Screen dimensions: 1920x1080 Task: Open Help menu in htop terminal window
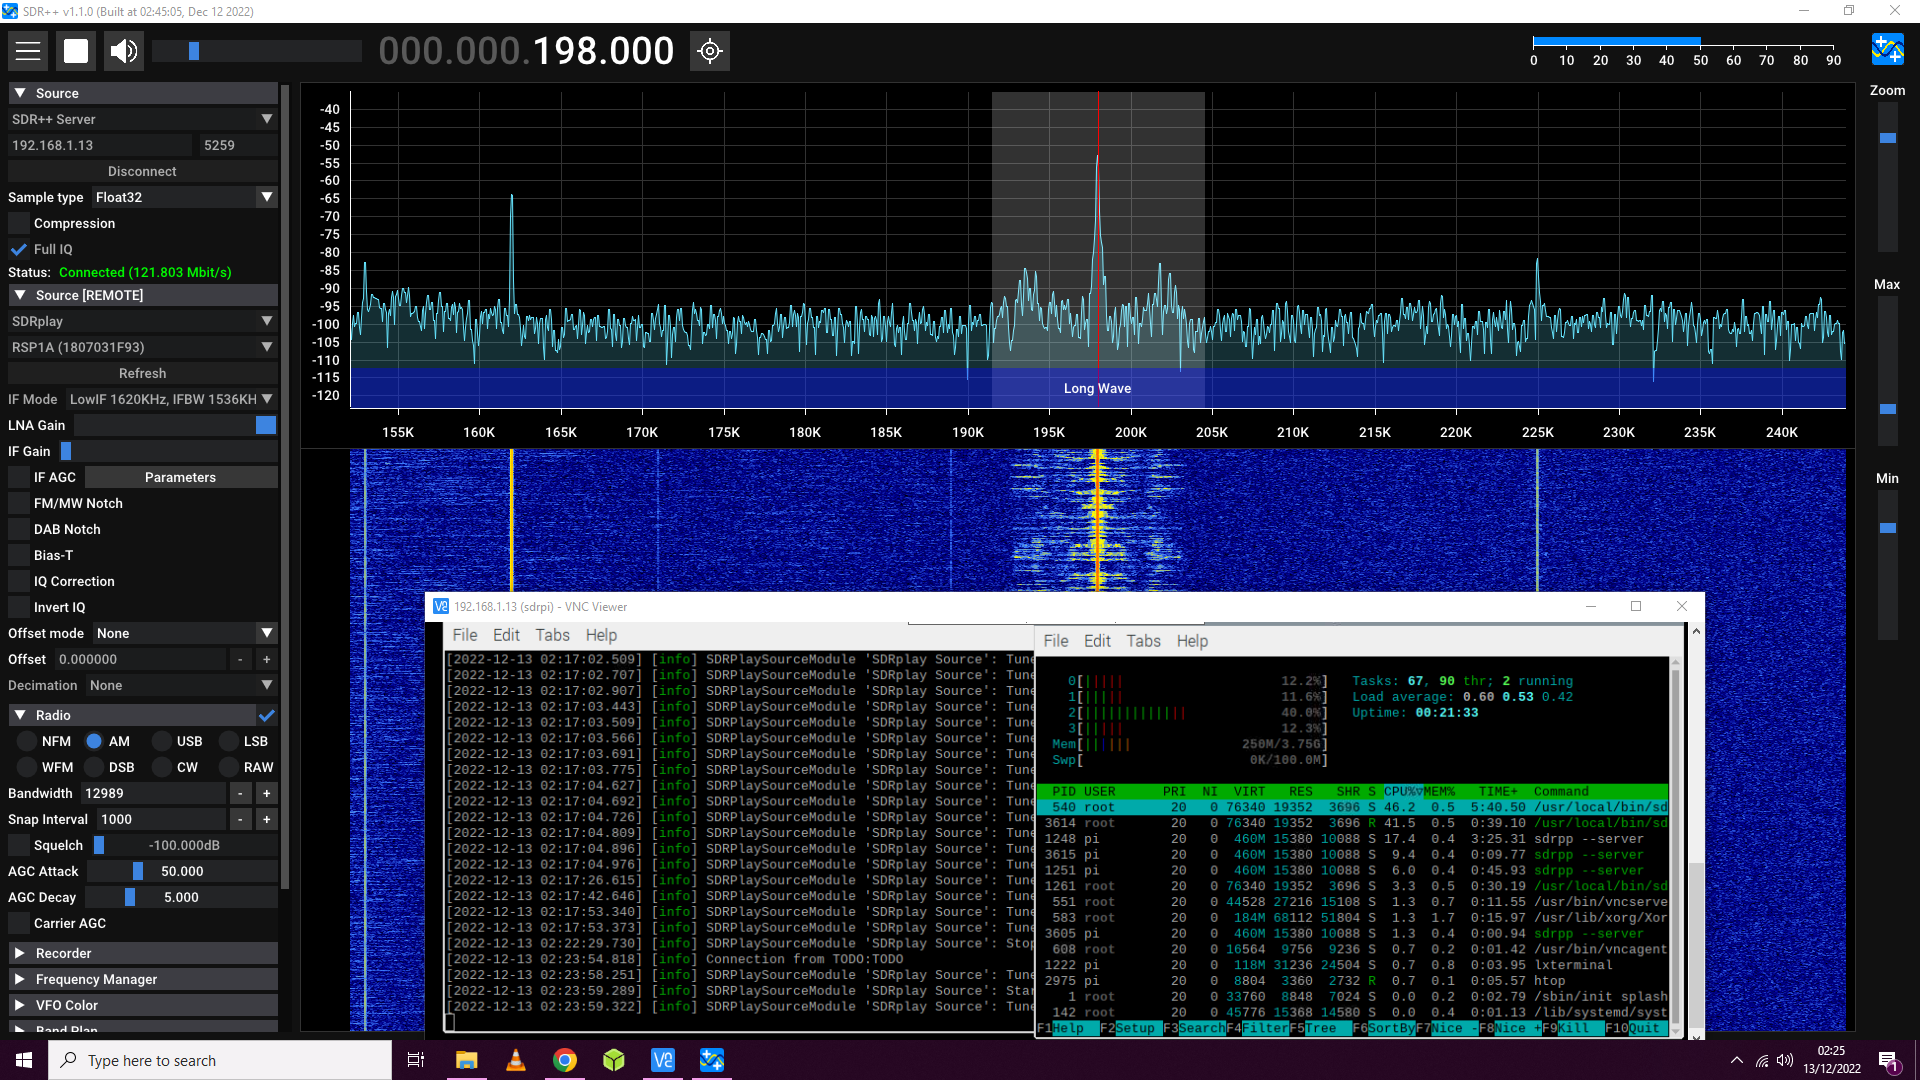[1192, 641]
